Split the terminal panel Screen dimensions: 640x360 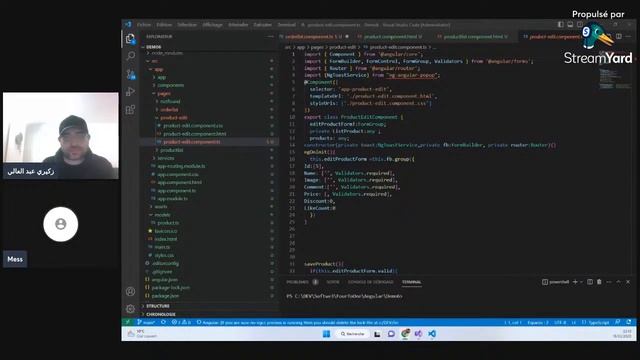point(590,282)
